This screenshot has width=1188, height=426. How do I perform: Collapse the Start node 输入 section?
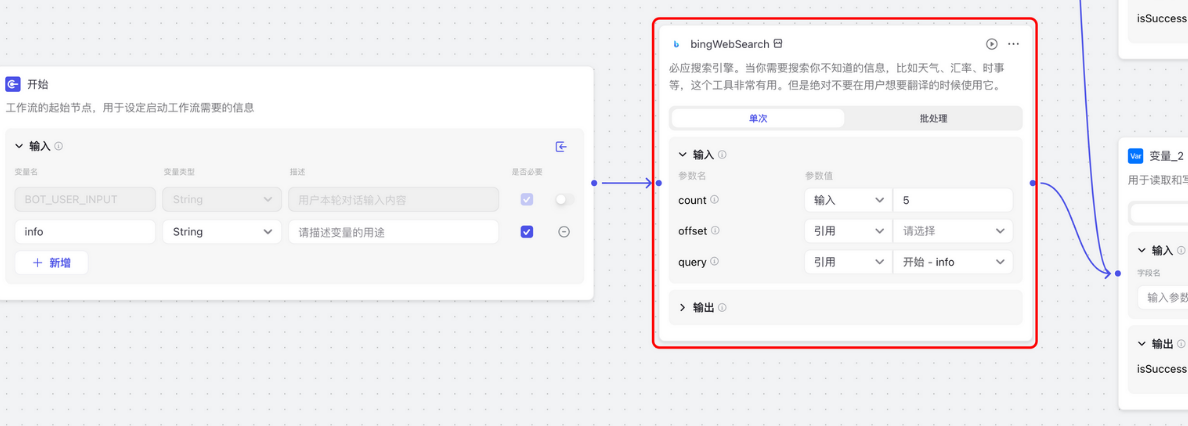click(x=20, y=146)
